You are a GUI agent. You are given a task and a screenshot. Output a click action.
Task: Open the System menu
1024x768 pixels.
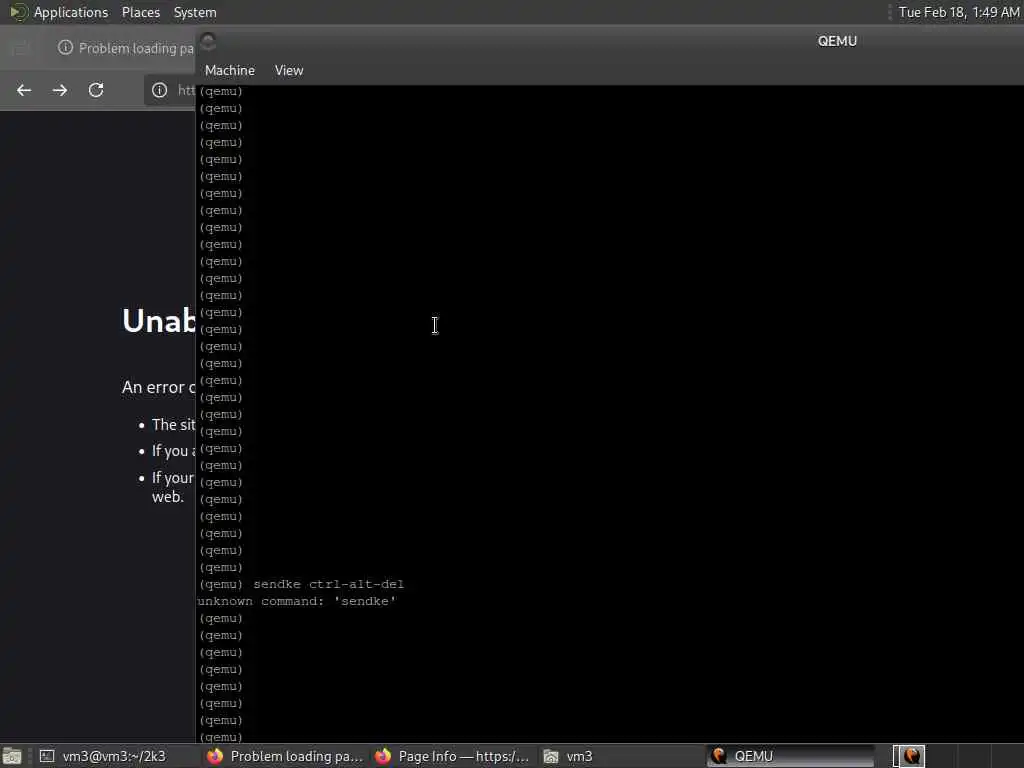[195, 12]
